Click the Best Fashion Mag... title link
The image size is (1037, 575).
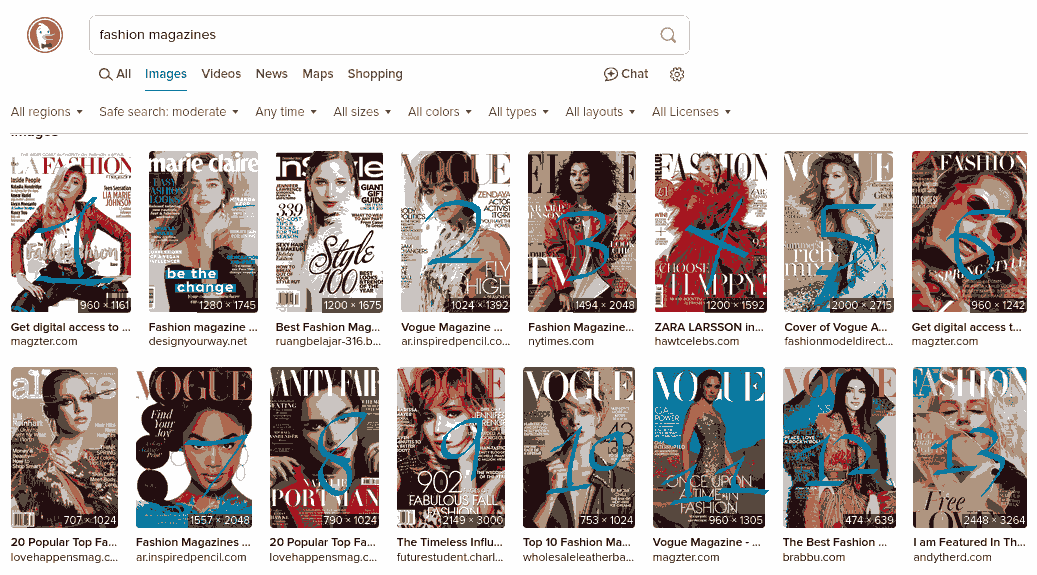[328, 327]
